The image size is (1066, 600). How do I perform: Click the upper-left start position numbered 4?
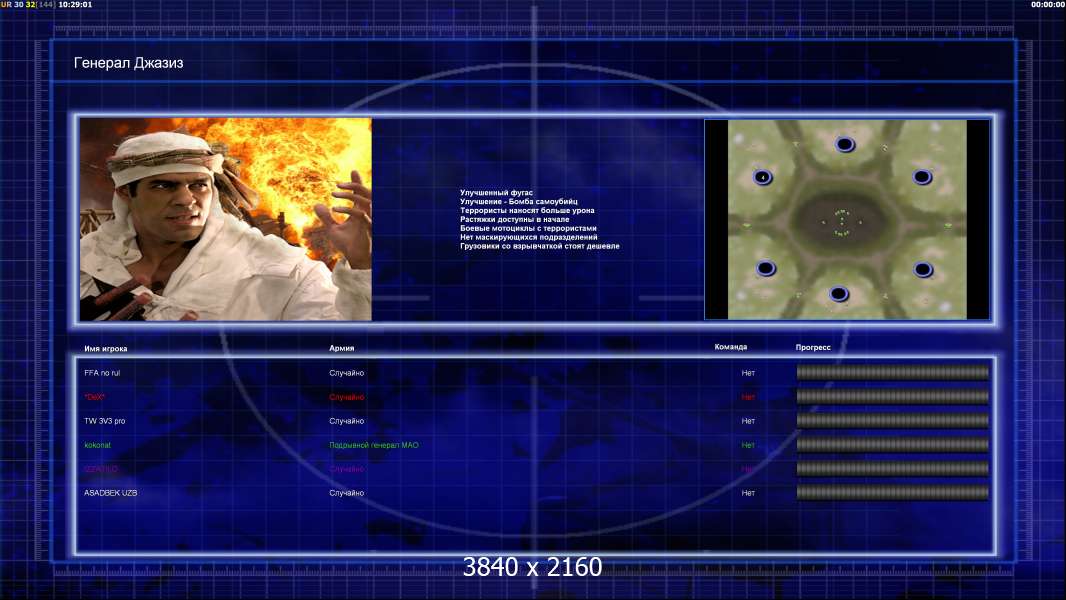(763, 177)
